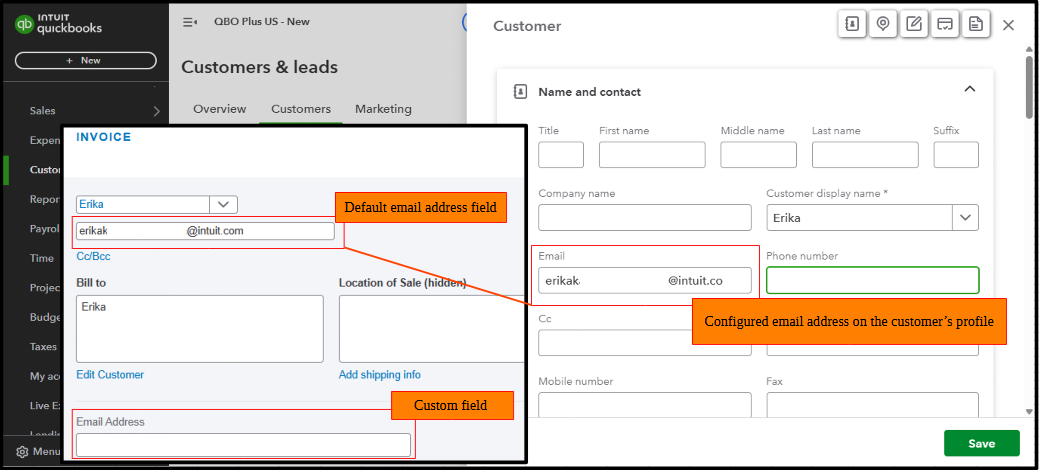Click the QuickBooks logo icon

click(25, 25)
